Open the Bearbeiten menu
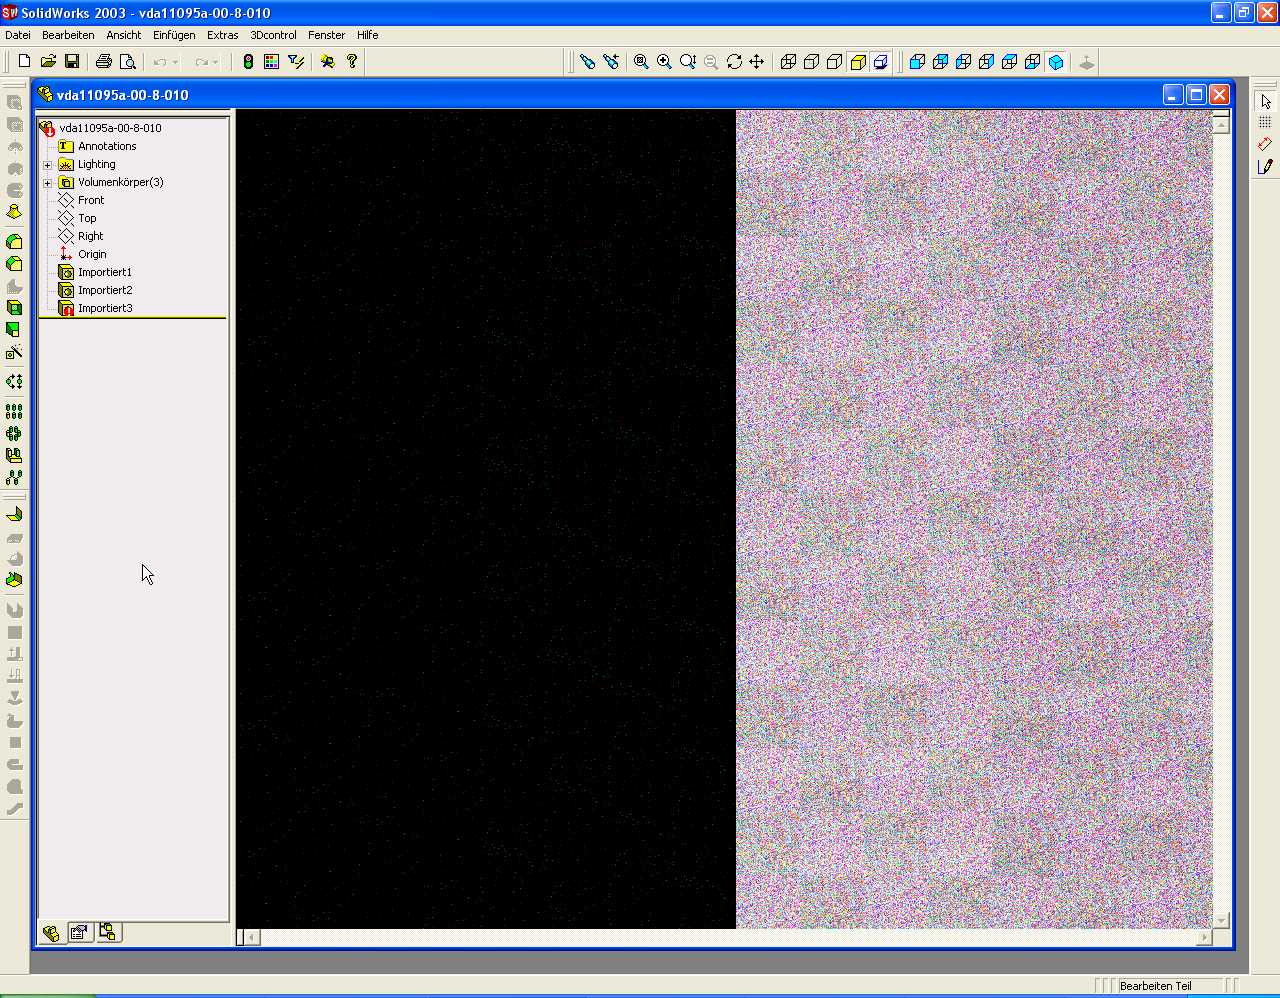This screenshot has height=998, width=1280. (68, 35)
